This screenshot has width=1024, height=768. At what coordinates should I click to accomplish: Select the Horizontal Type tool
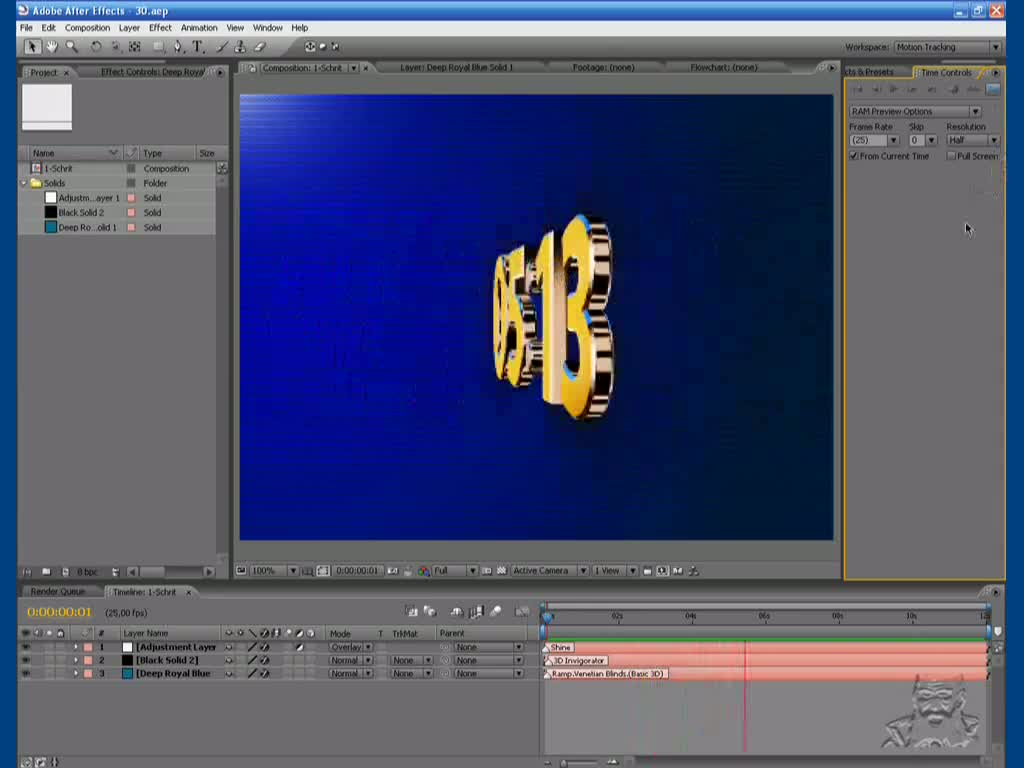(198, 47)
